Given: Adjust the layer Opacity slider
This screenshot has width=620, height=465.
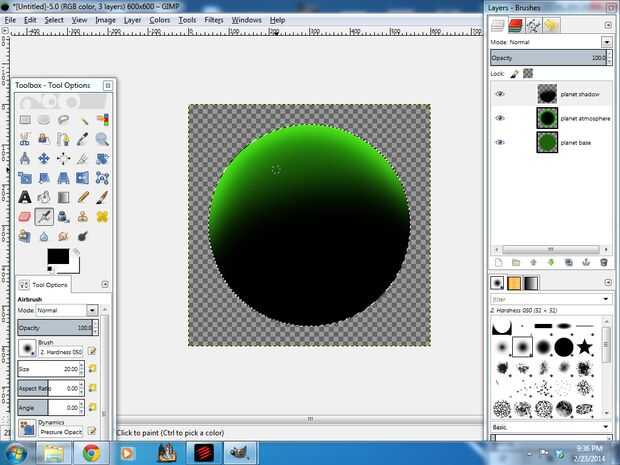Looking at the screenshot, I should point(548,58).
